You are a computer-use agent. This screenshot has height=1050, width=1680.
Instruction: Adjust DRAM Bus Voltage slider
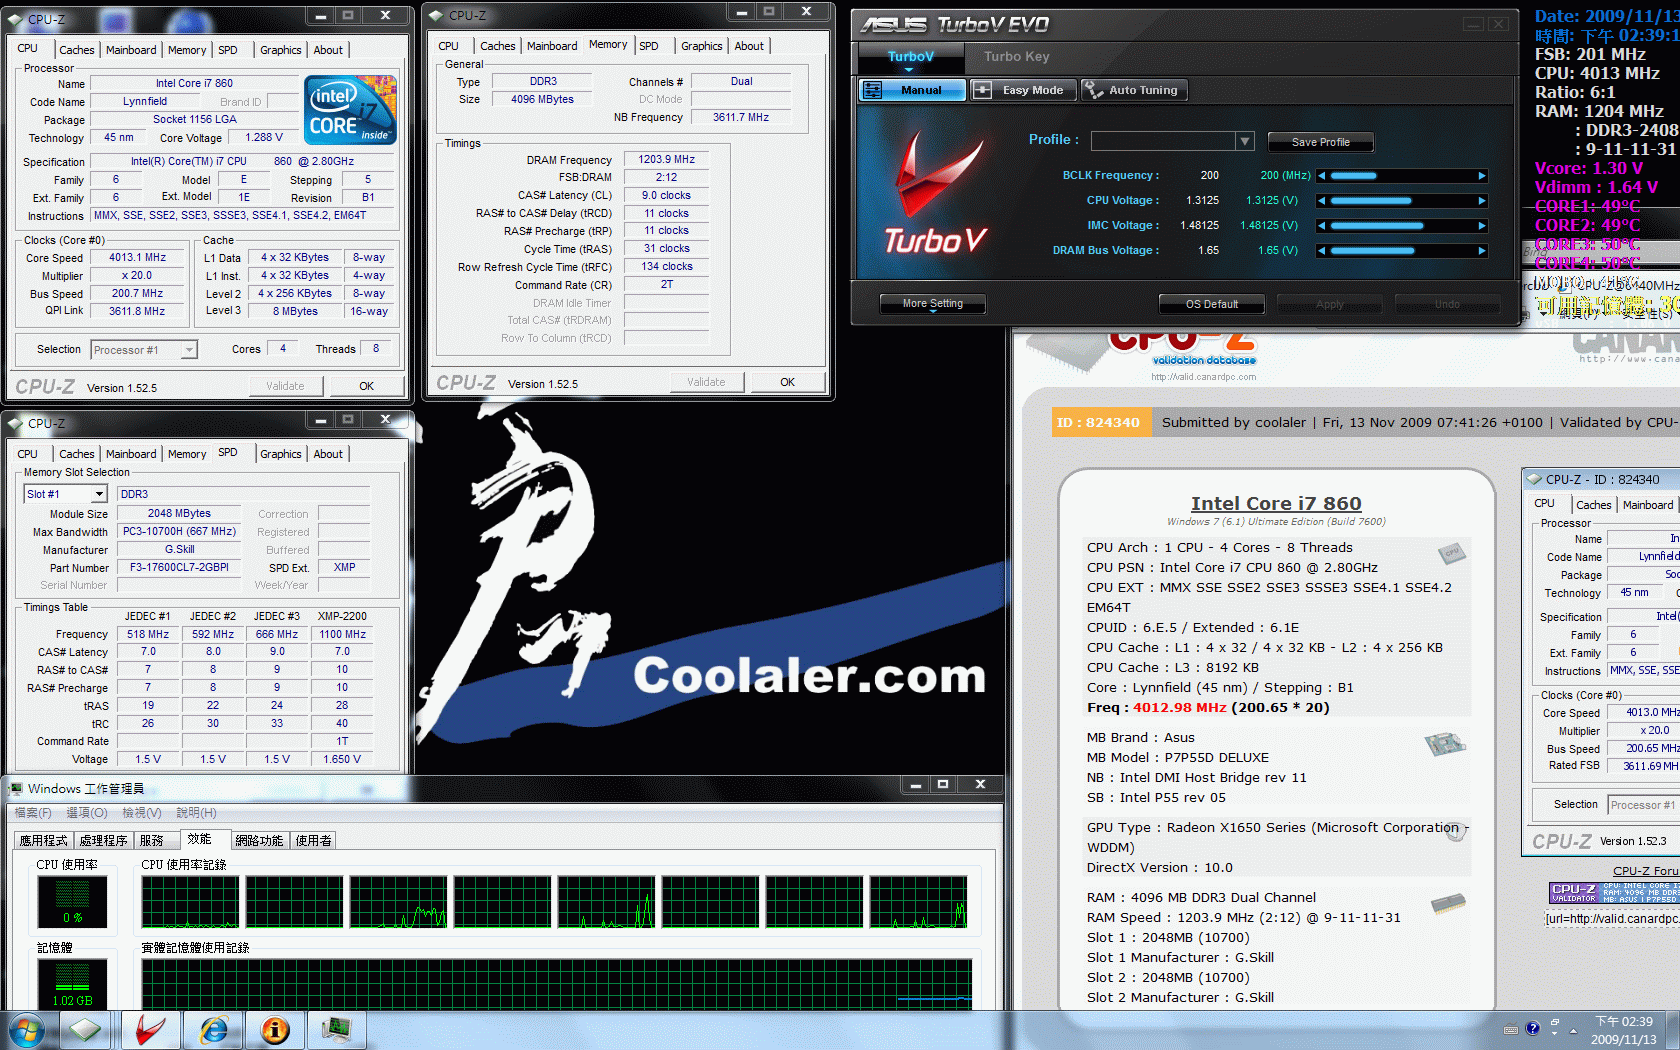[x=1402, y=251]
